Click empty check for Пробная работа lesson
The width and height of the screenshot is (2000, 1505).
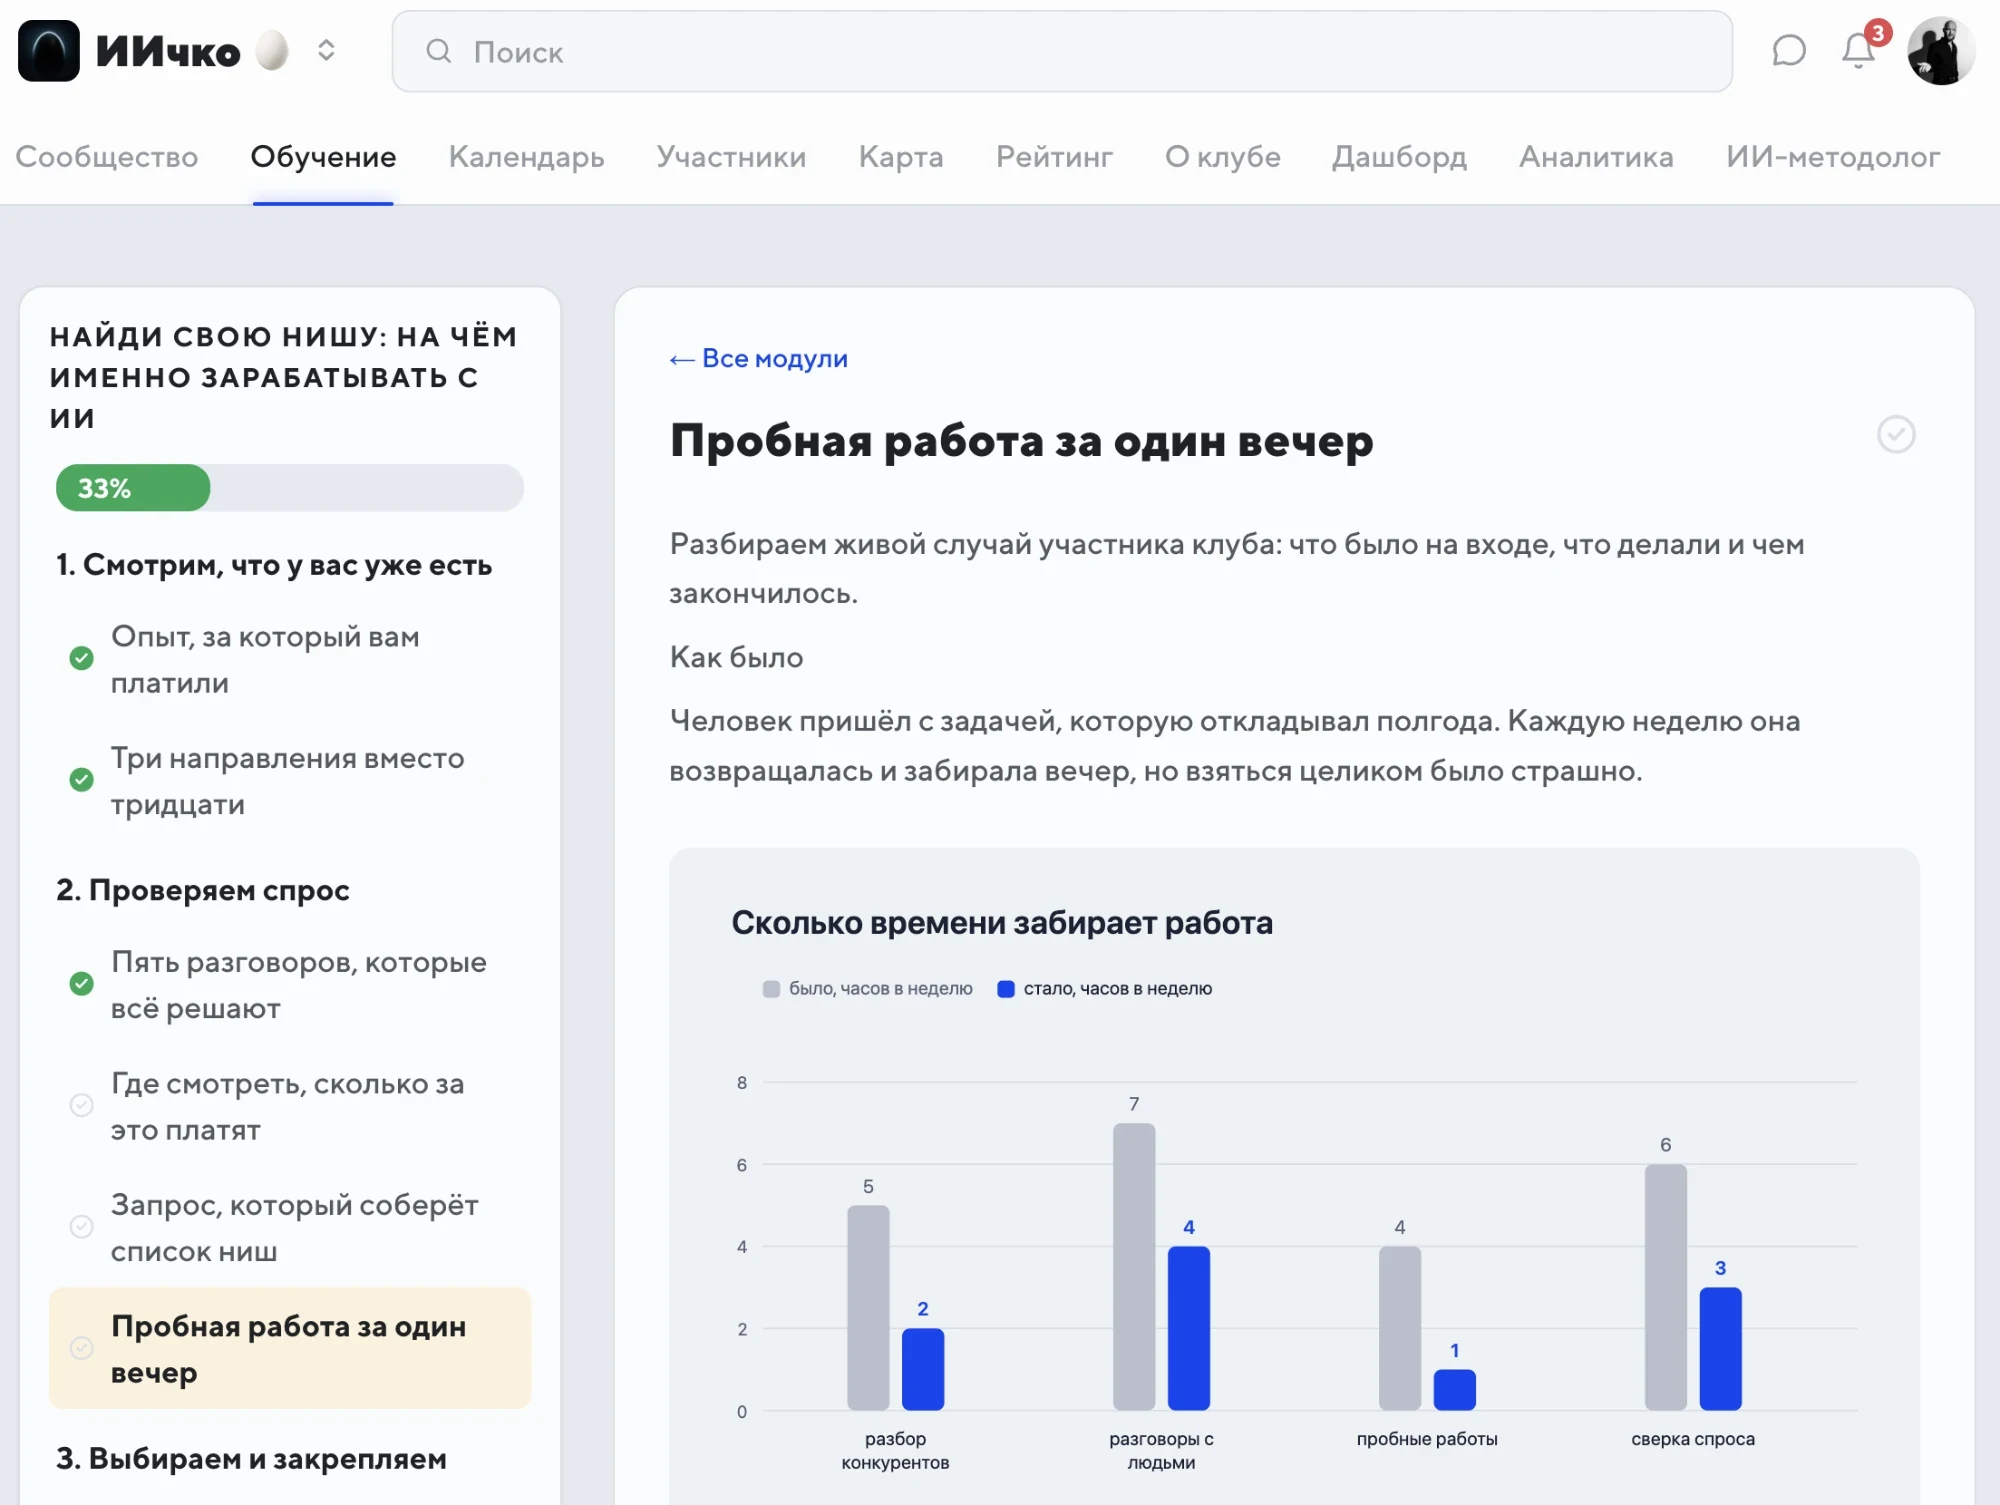coord(82,1348)
